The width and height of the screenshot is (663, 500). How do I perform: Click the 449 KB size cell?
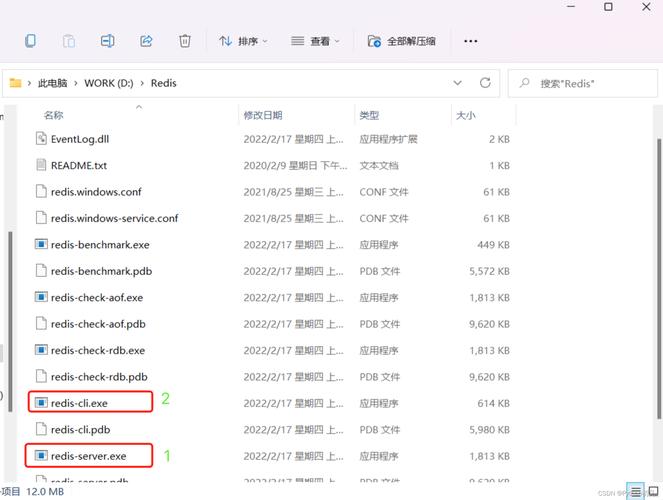(493, 245)
